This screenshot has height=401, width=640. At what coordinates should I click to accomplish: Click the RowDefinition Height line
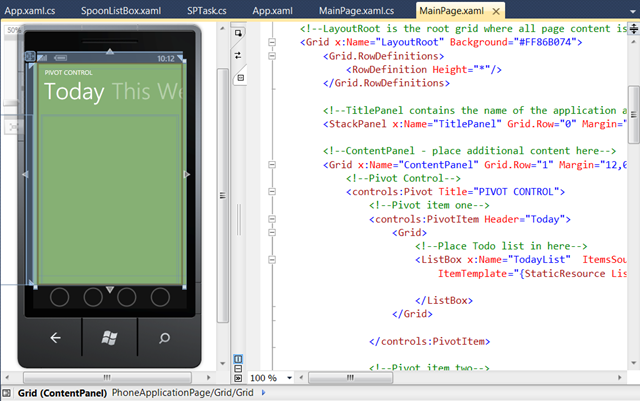[x=424, y=69]
